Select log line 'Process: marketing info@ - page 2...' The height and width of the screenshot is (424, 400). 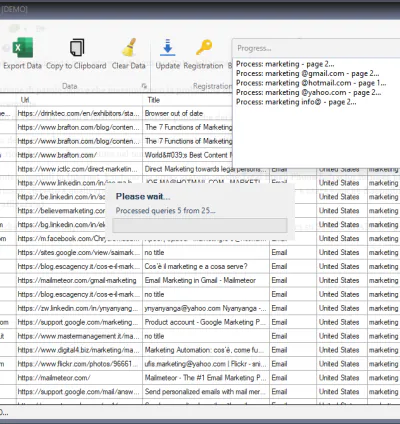(x=296, y=102)
